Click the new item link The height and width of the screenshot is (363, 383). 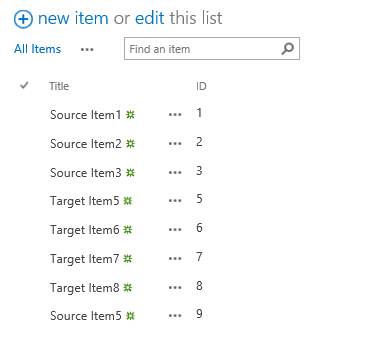tap(73, 18)
